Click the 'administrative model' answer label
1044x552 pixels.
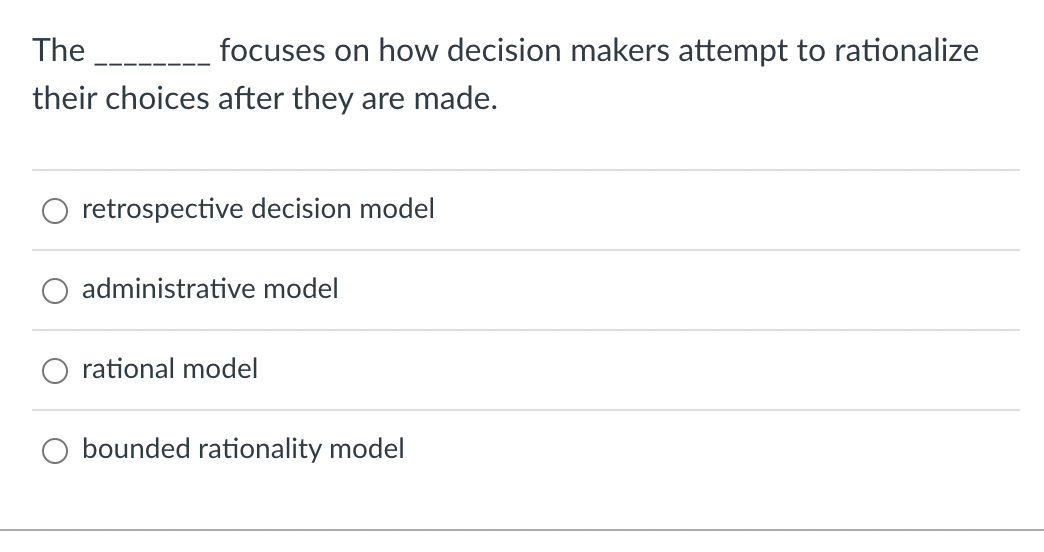[x=210, y=290]
